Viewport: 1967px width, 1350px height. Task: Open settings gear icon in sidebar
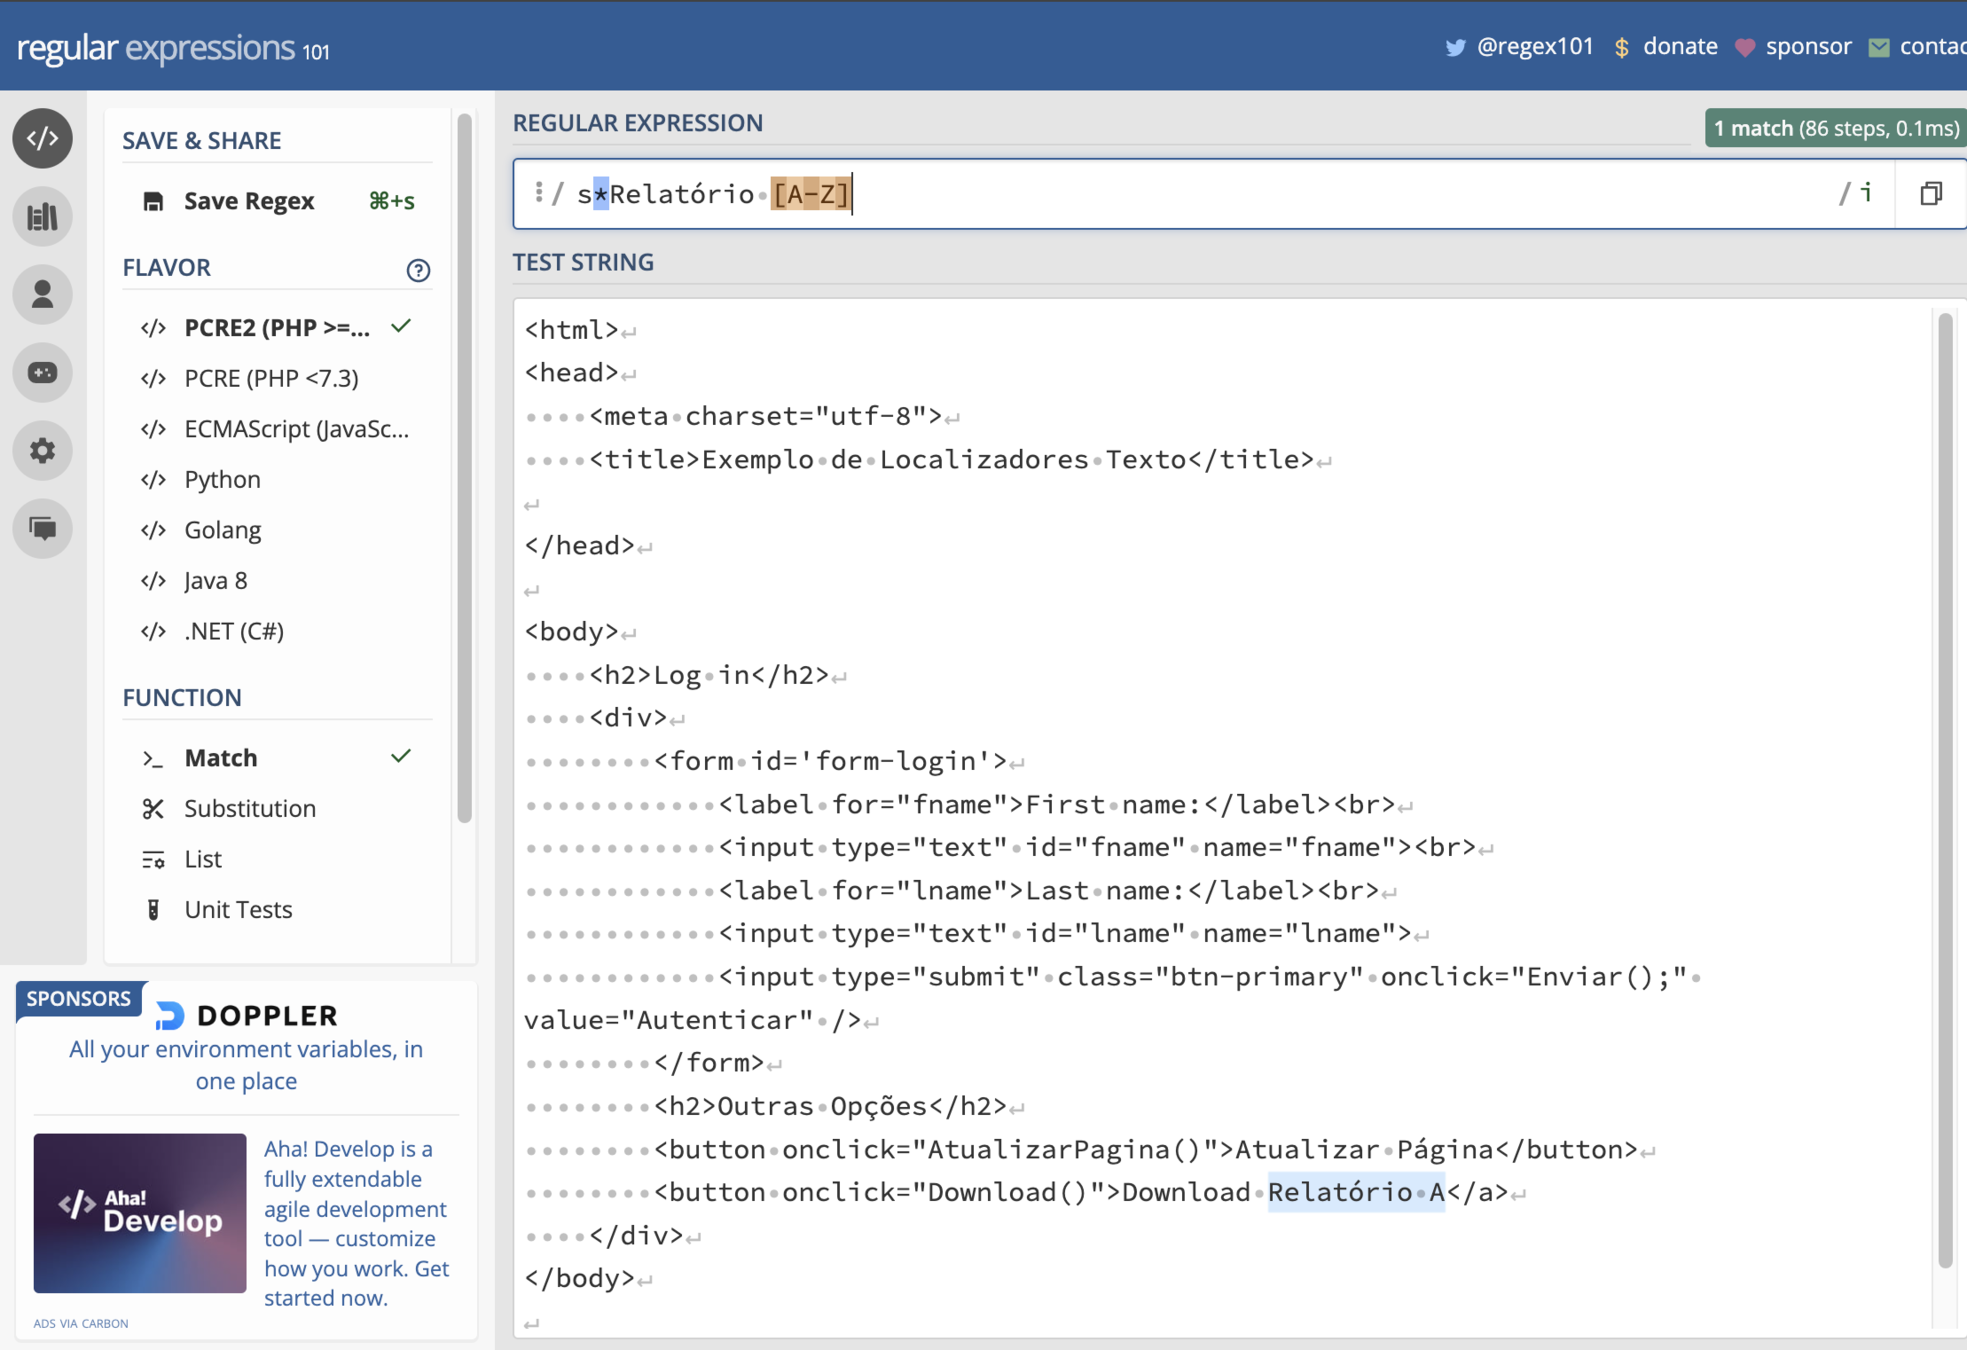[42, 450]
